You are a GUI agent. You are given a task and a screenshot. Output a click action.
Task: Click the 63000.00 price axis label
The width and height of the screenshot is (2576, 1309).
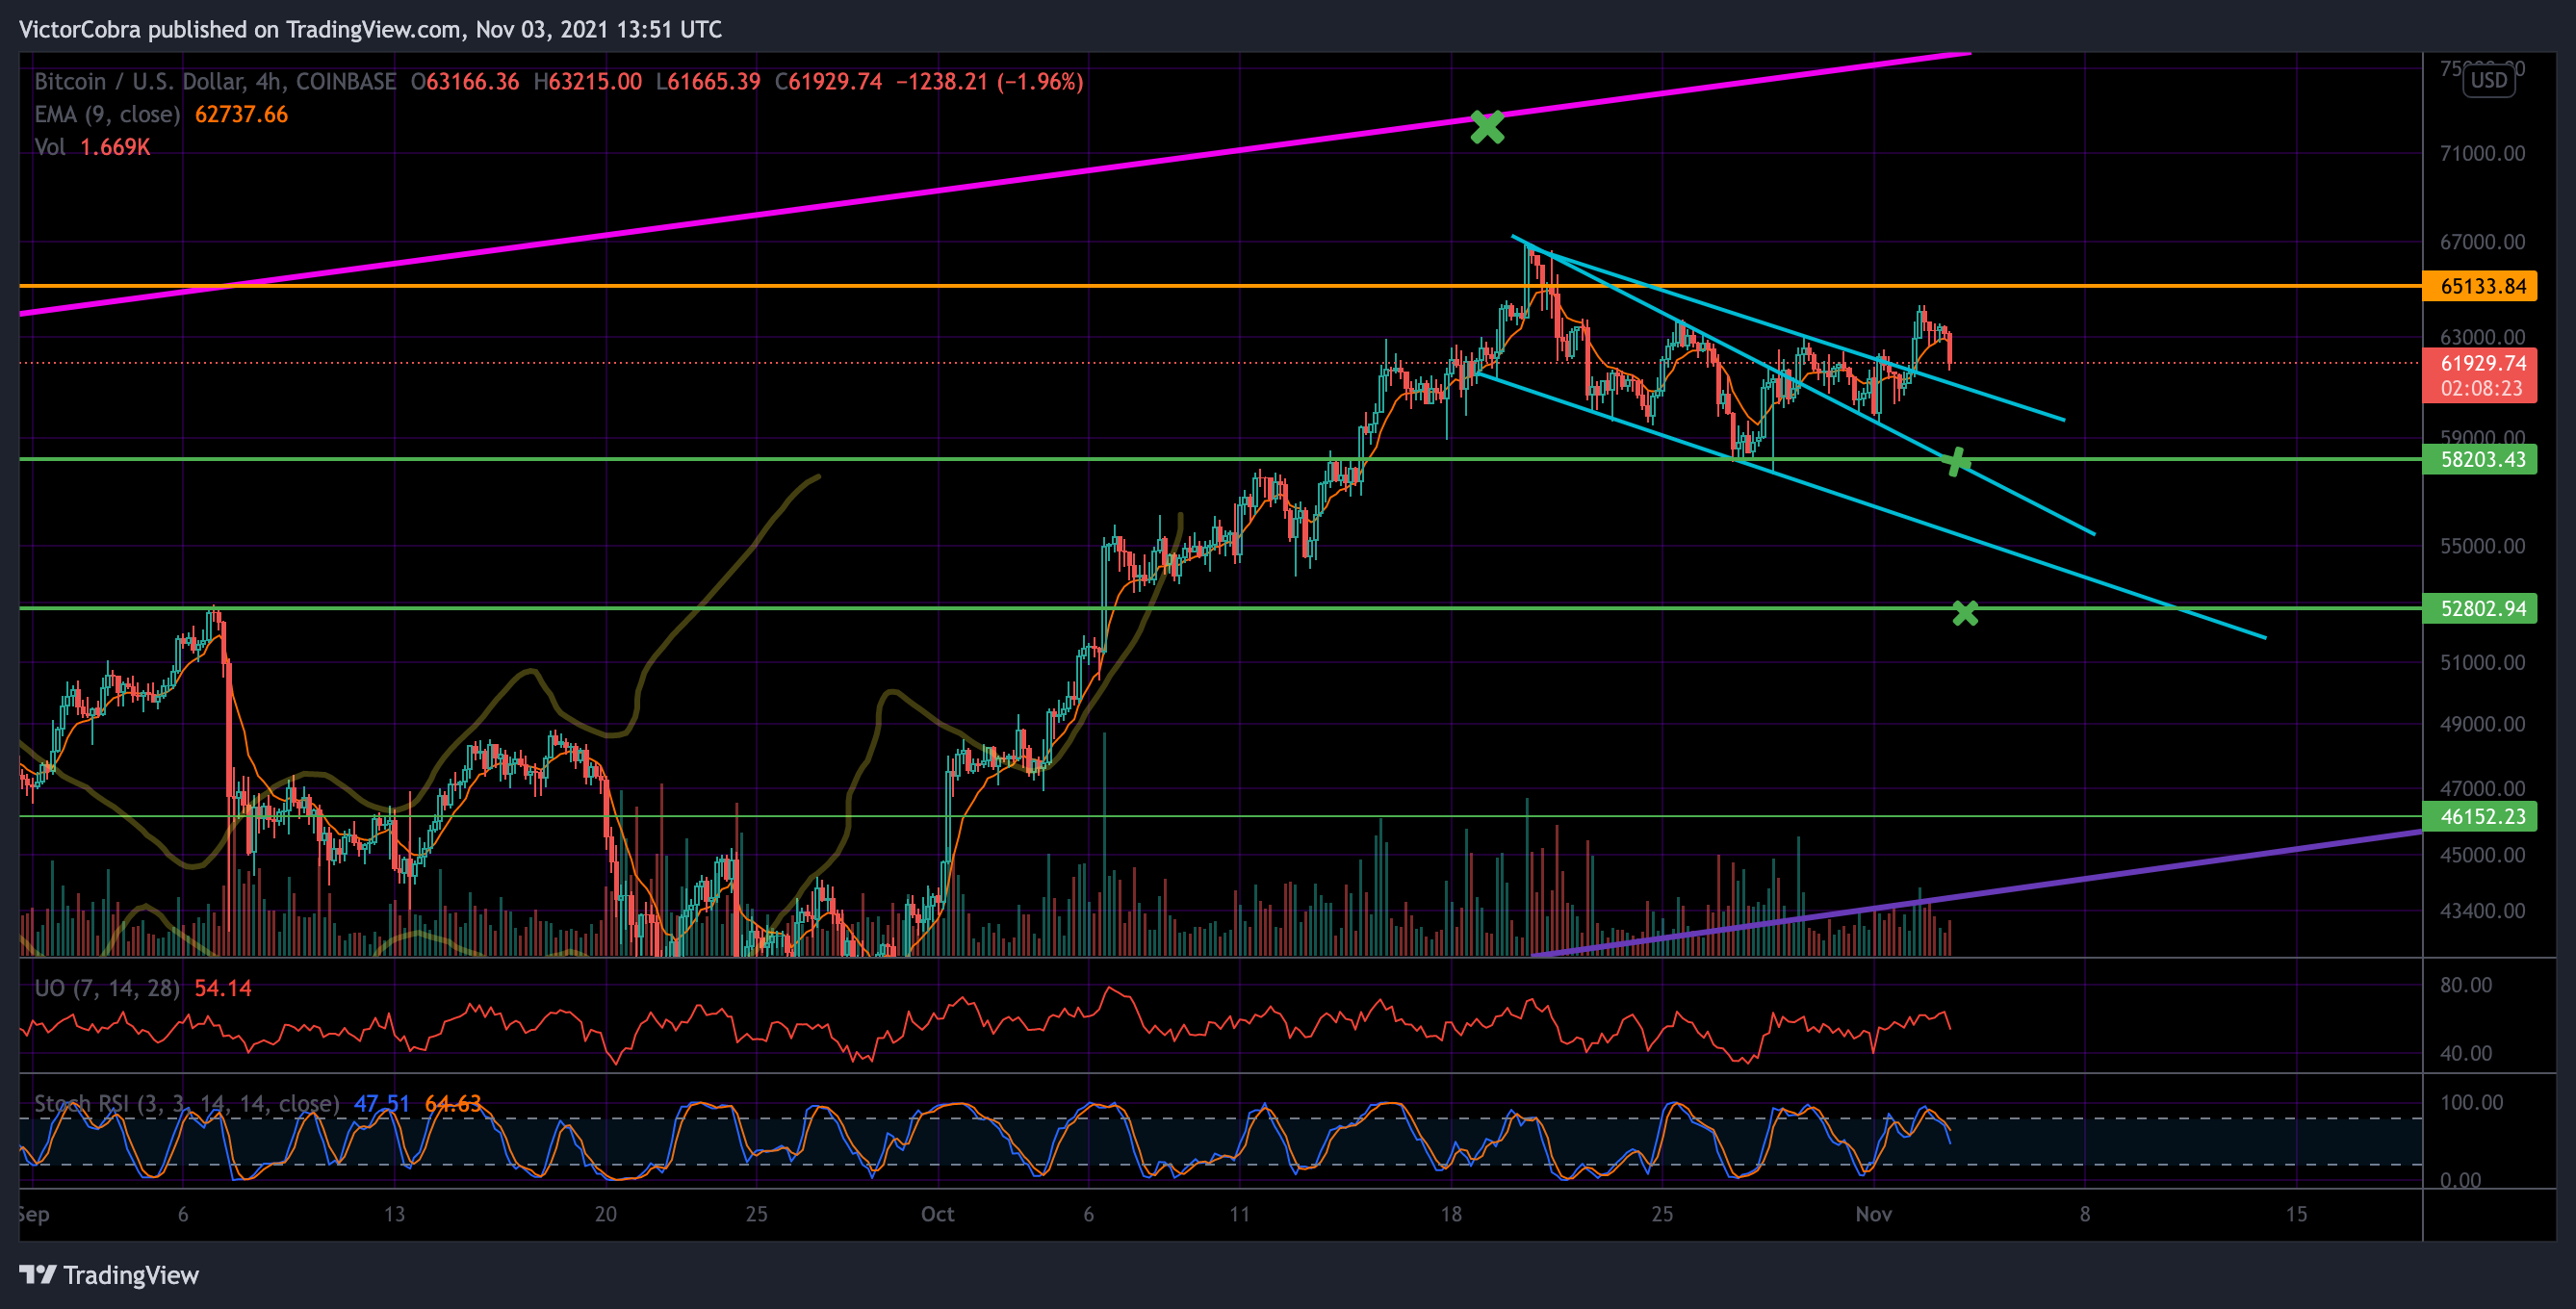(2482, 337)
